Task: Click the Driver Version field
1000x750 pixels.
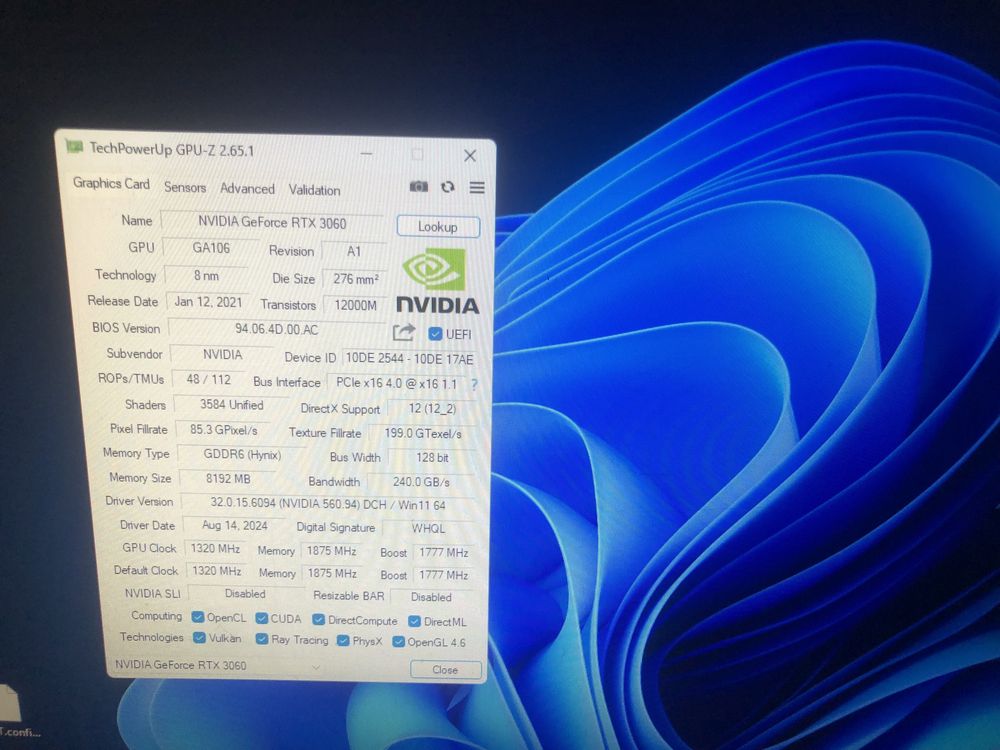Action: pos(328,504)
